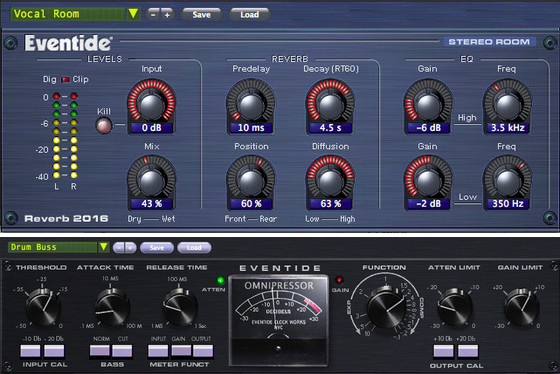Viewport: 560px width, 374px height.
Task: Click the Position front/rear knob
Action: pyautogui.click(x=251, y=181)
